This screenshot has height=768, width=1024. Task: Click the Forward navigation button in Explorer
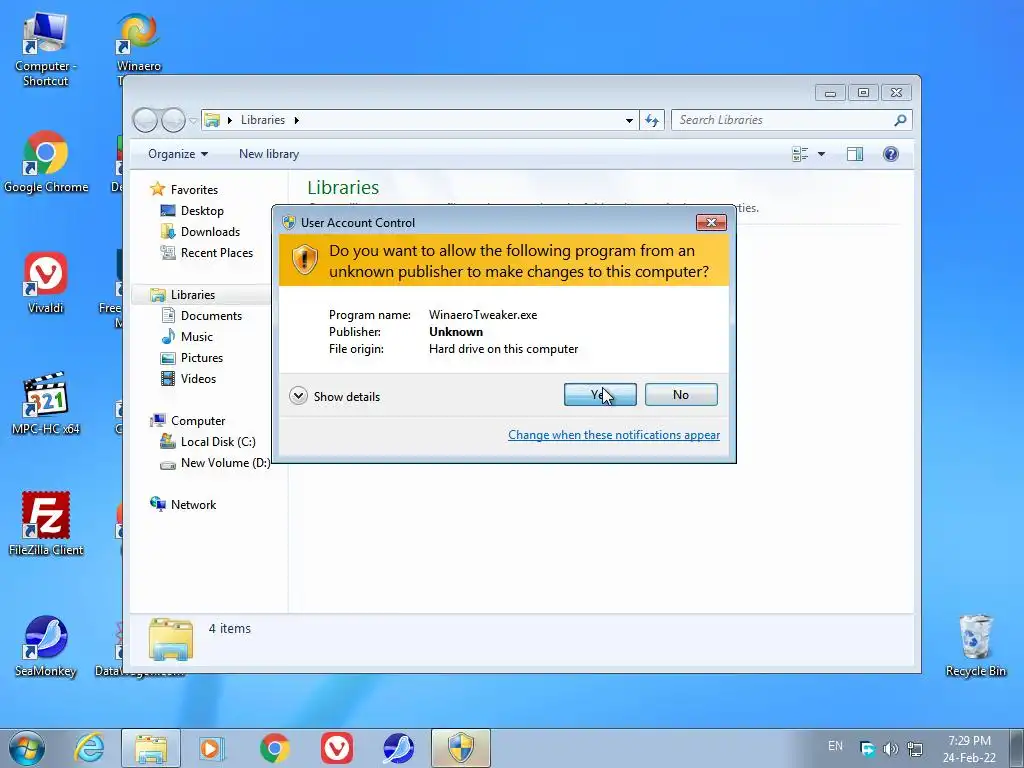pyautogui.click(x=173, y=120)
